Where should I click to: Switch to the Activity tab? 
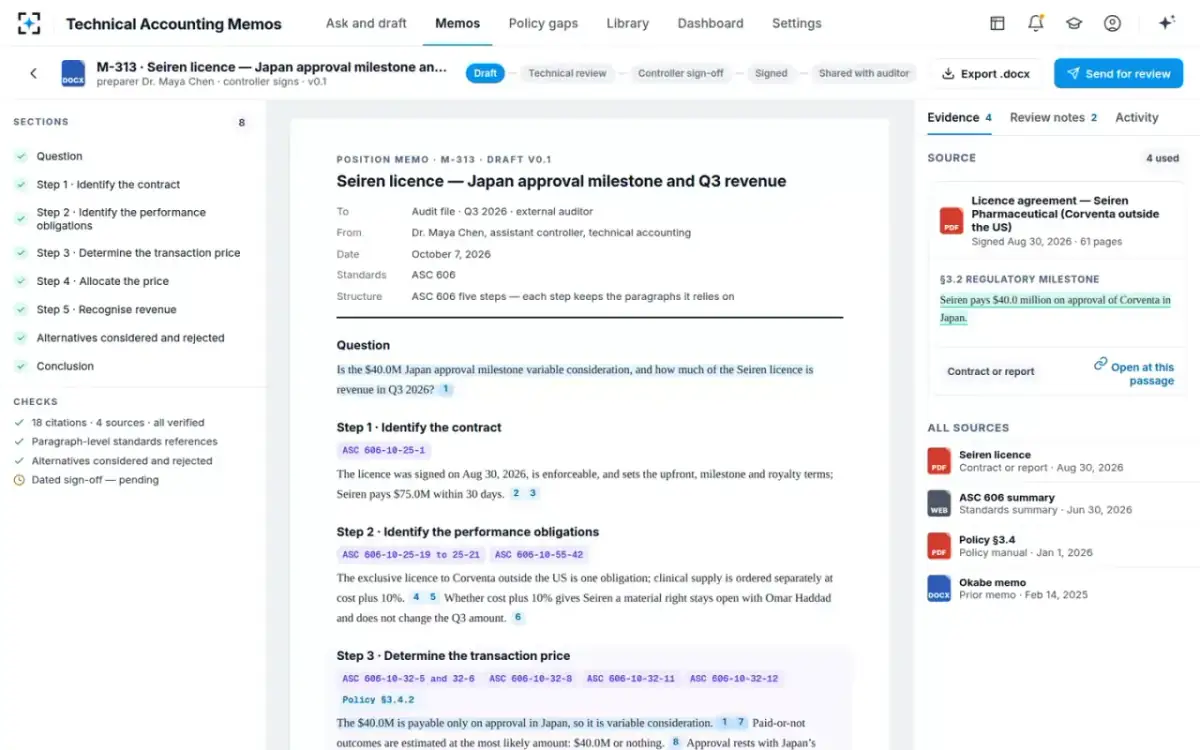tap(1137, 117)
